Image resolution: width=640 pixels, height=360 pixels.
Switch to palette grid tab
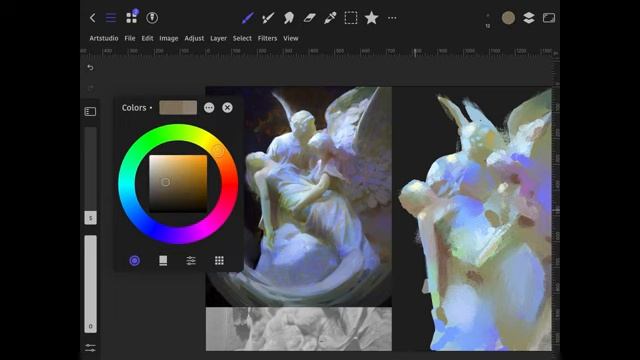tap(219, 260)
